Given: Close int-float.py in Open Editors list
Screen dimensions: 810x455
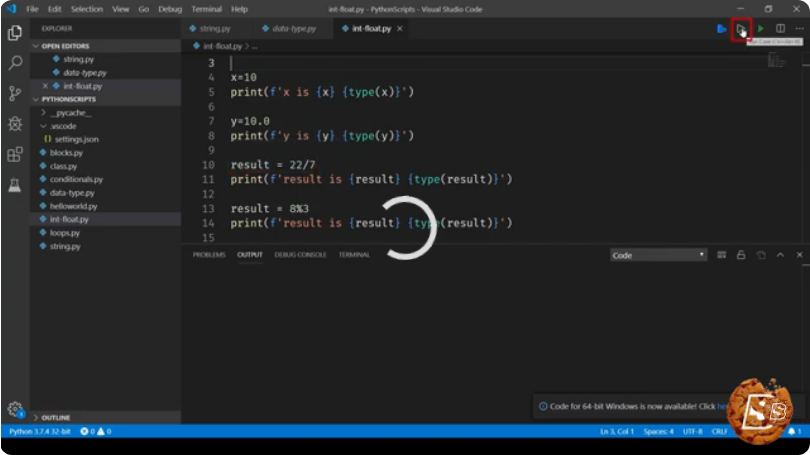Looking at the screenshot, I should click(45, 86).
